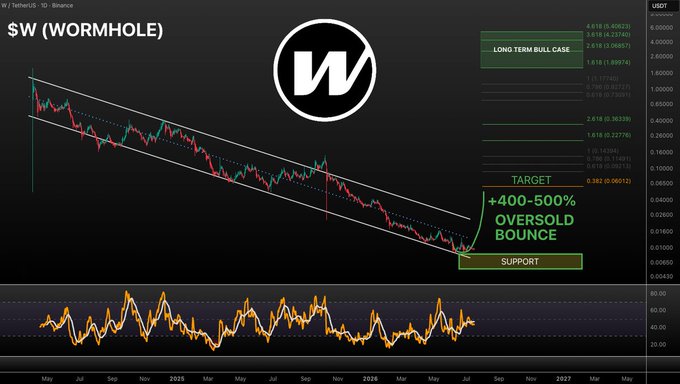Click the 0.06500 price axis label
The image size is (680, 384).
(661, 184)
